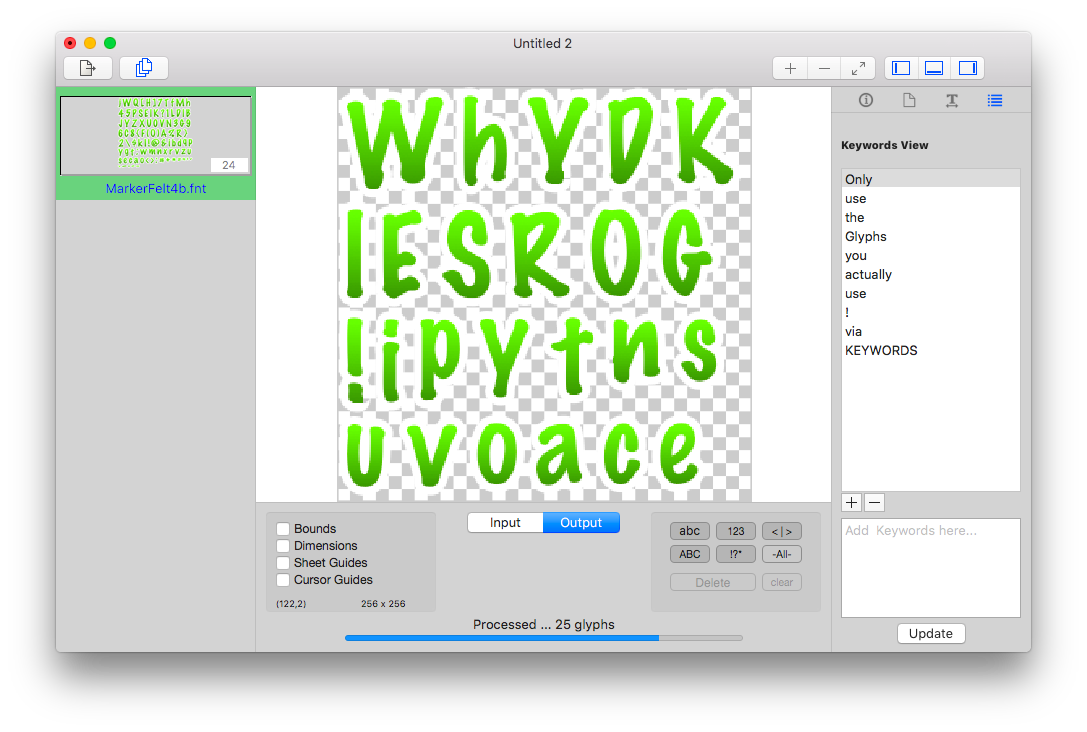Click the clear button

pos(782,582)
